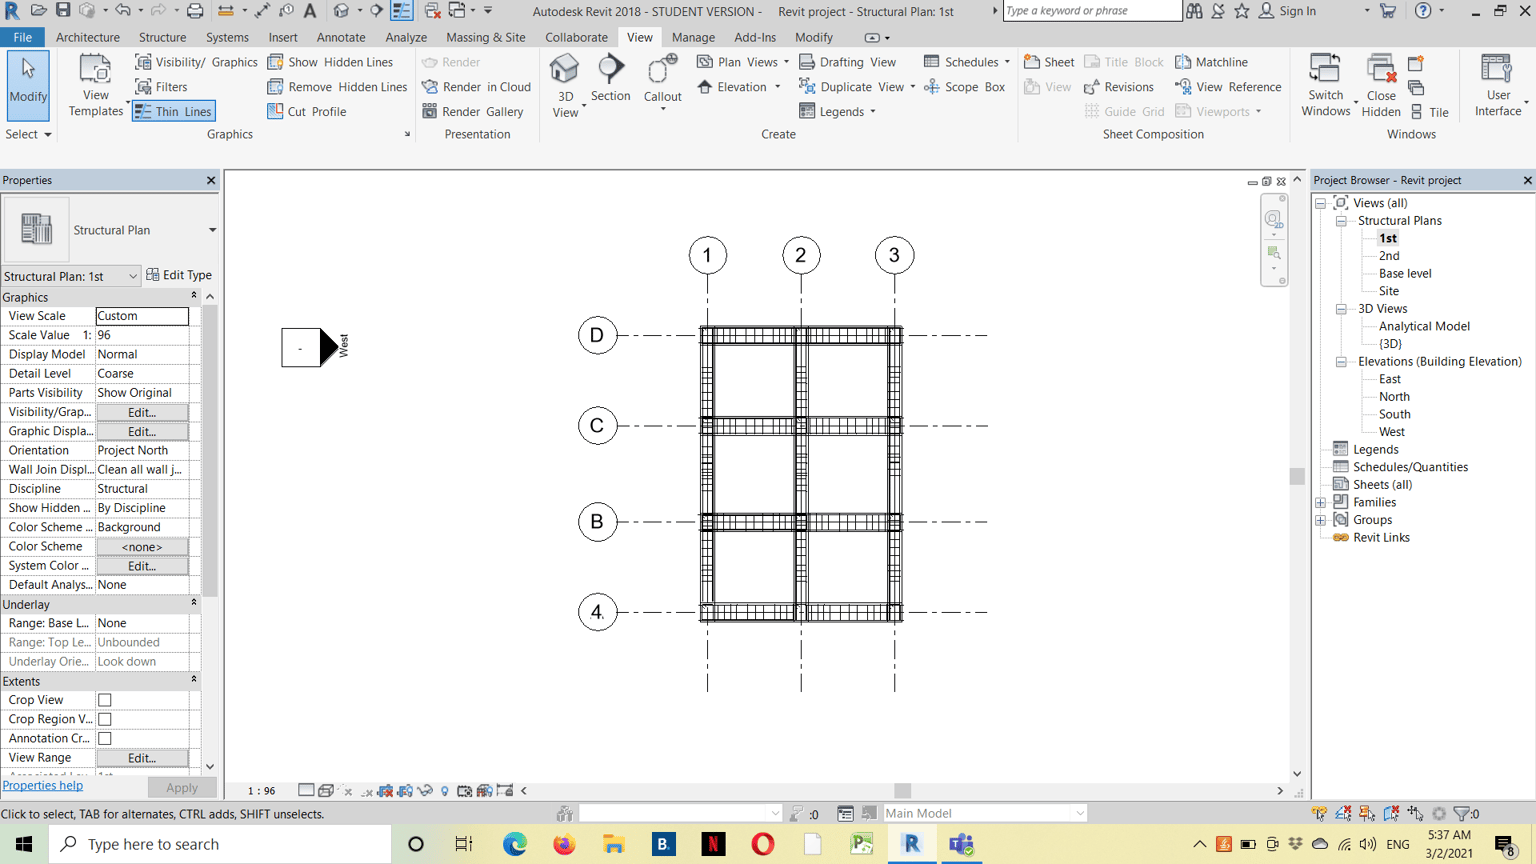Collapse the Underlay properties section
The width and height of the screenshot is (1536, 864).
[194, 603]
